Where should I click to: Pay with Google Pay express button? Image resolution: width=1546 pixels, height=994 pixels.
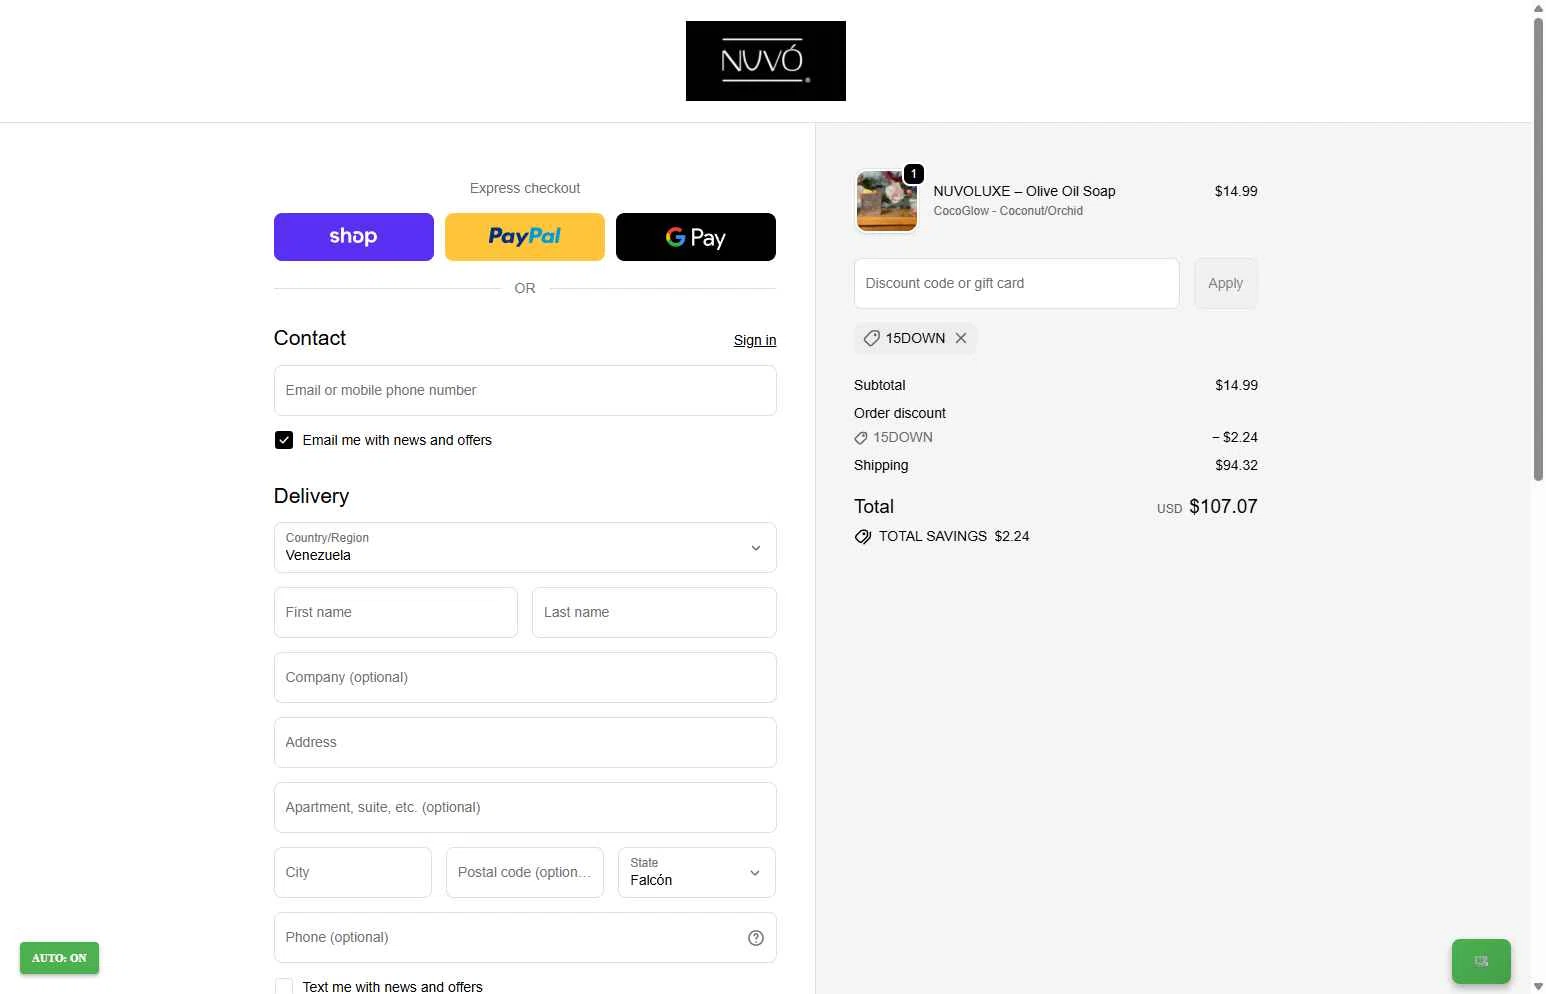click(696, 237)
